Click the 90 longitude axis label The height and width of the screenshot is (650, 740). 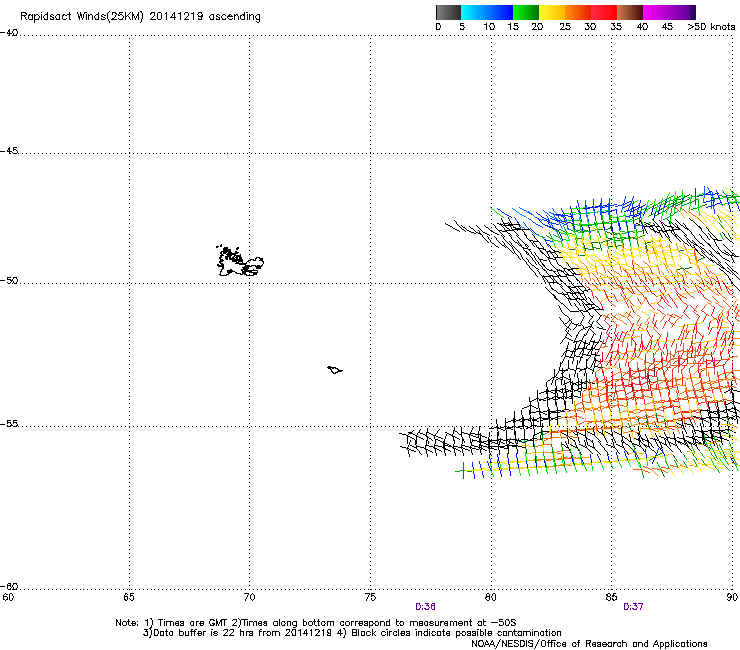(x=732, y=597)
